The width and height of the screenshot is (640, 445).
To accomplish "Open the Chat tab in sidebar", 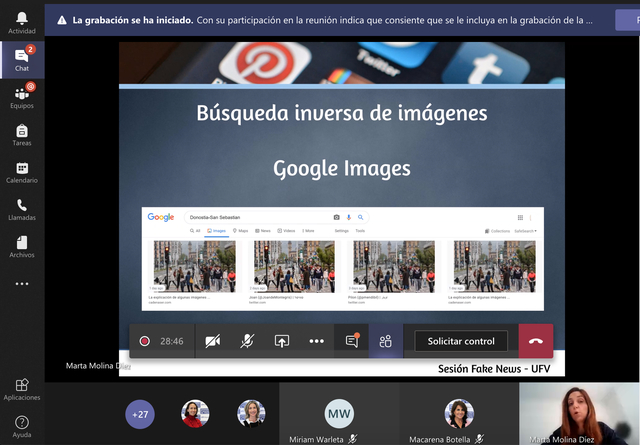I will click(22, 60).
